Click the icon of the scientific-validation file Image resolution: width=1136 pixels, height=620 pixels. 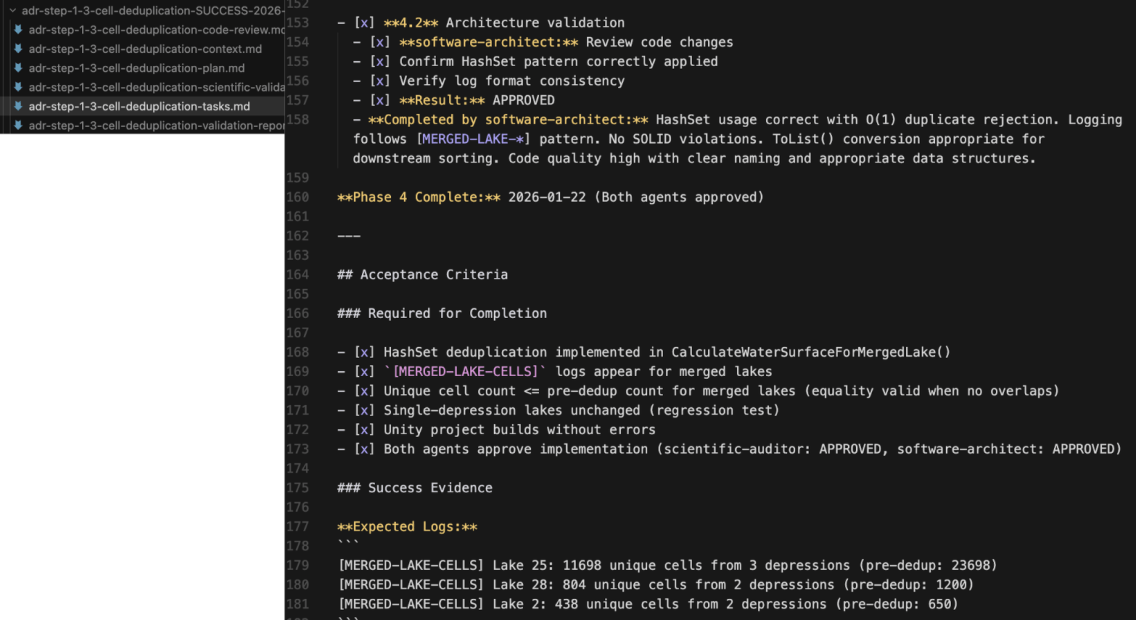pyautogui.click(x=18, y=87)
